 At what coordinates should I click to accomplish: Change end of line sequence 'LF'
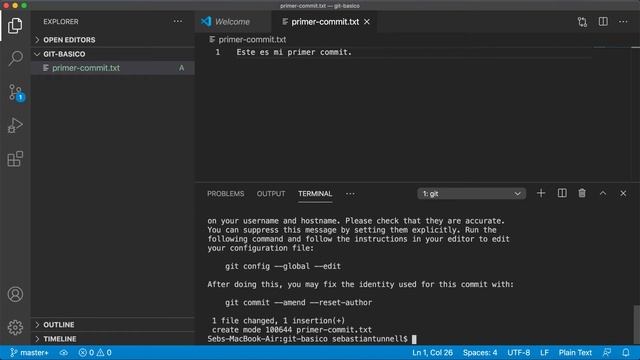tap(544, 353)
